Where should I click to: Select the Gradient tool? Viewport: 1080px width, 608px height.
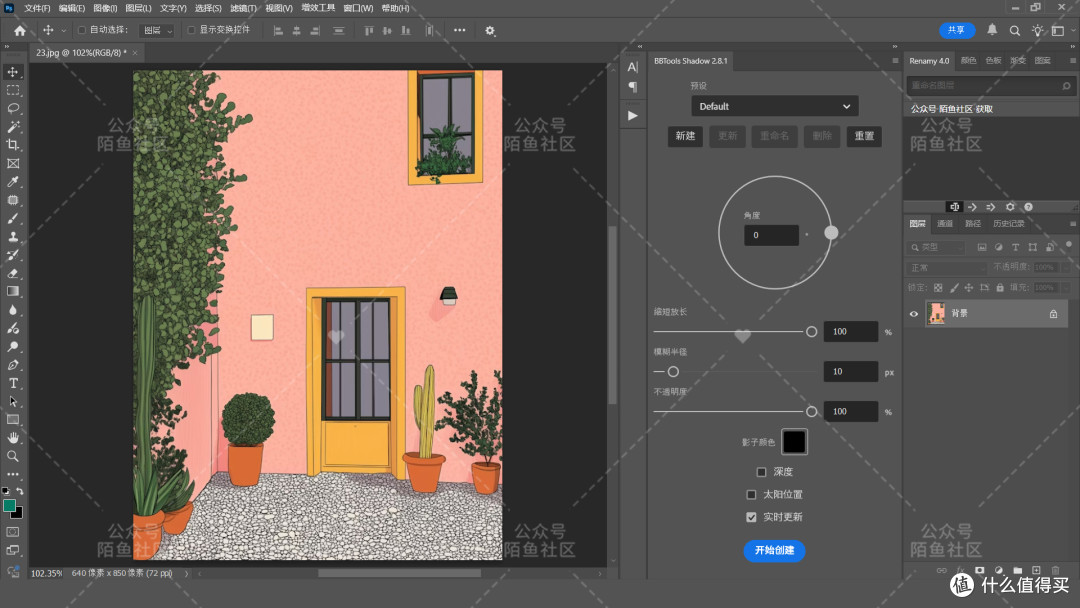pyautogui.click(x=13, y=291)
